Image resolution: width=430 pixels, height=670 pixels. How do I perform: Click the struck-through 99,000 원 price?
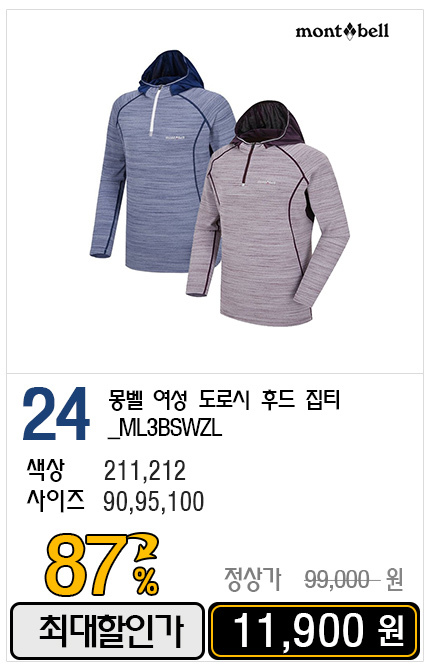click(353, 580)
